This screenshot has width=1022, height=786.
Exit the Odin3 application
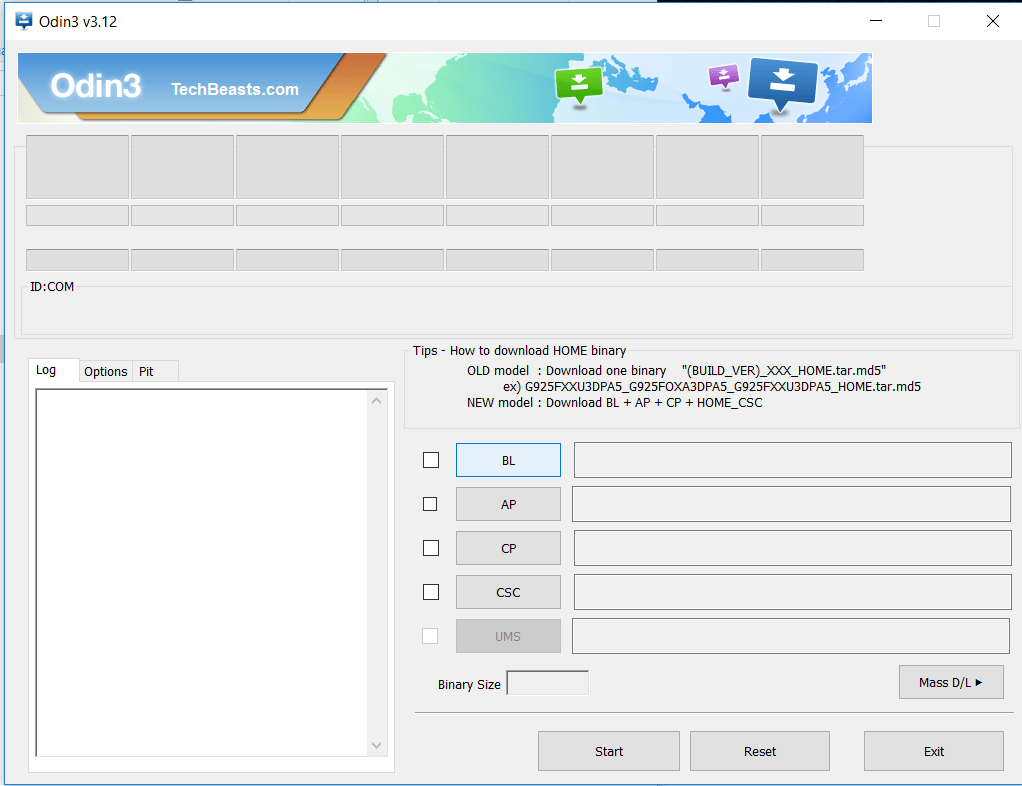point(933,751)
